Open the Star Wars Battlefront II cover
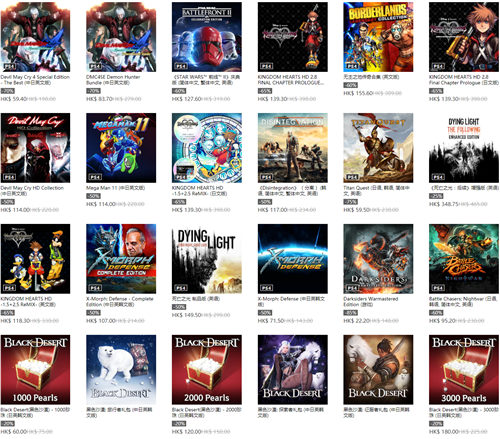The width and height of the screenshot is (500, 439). [x=207, y=37]
